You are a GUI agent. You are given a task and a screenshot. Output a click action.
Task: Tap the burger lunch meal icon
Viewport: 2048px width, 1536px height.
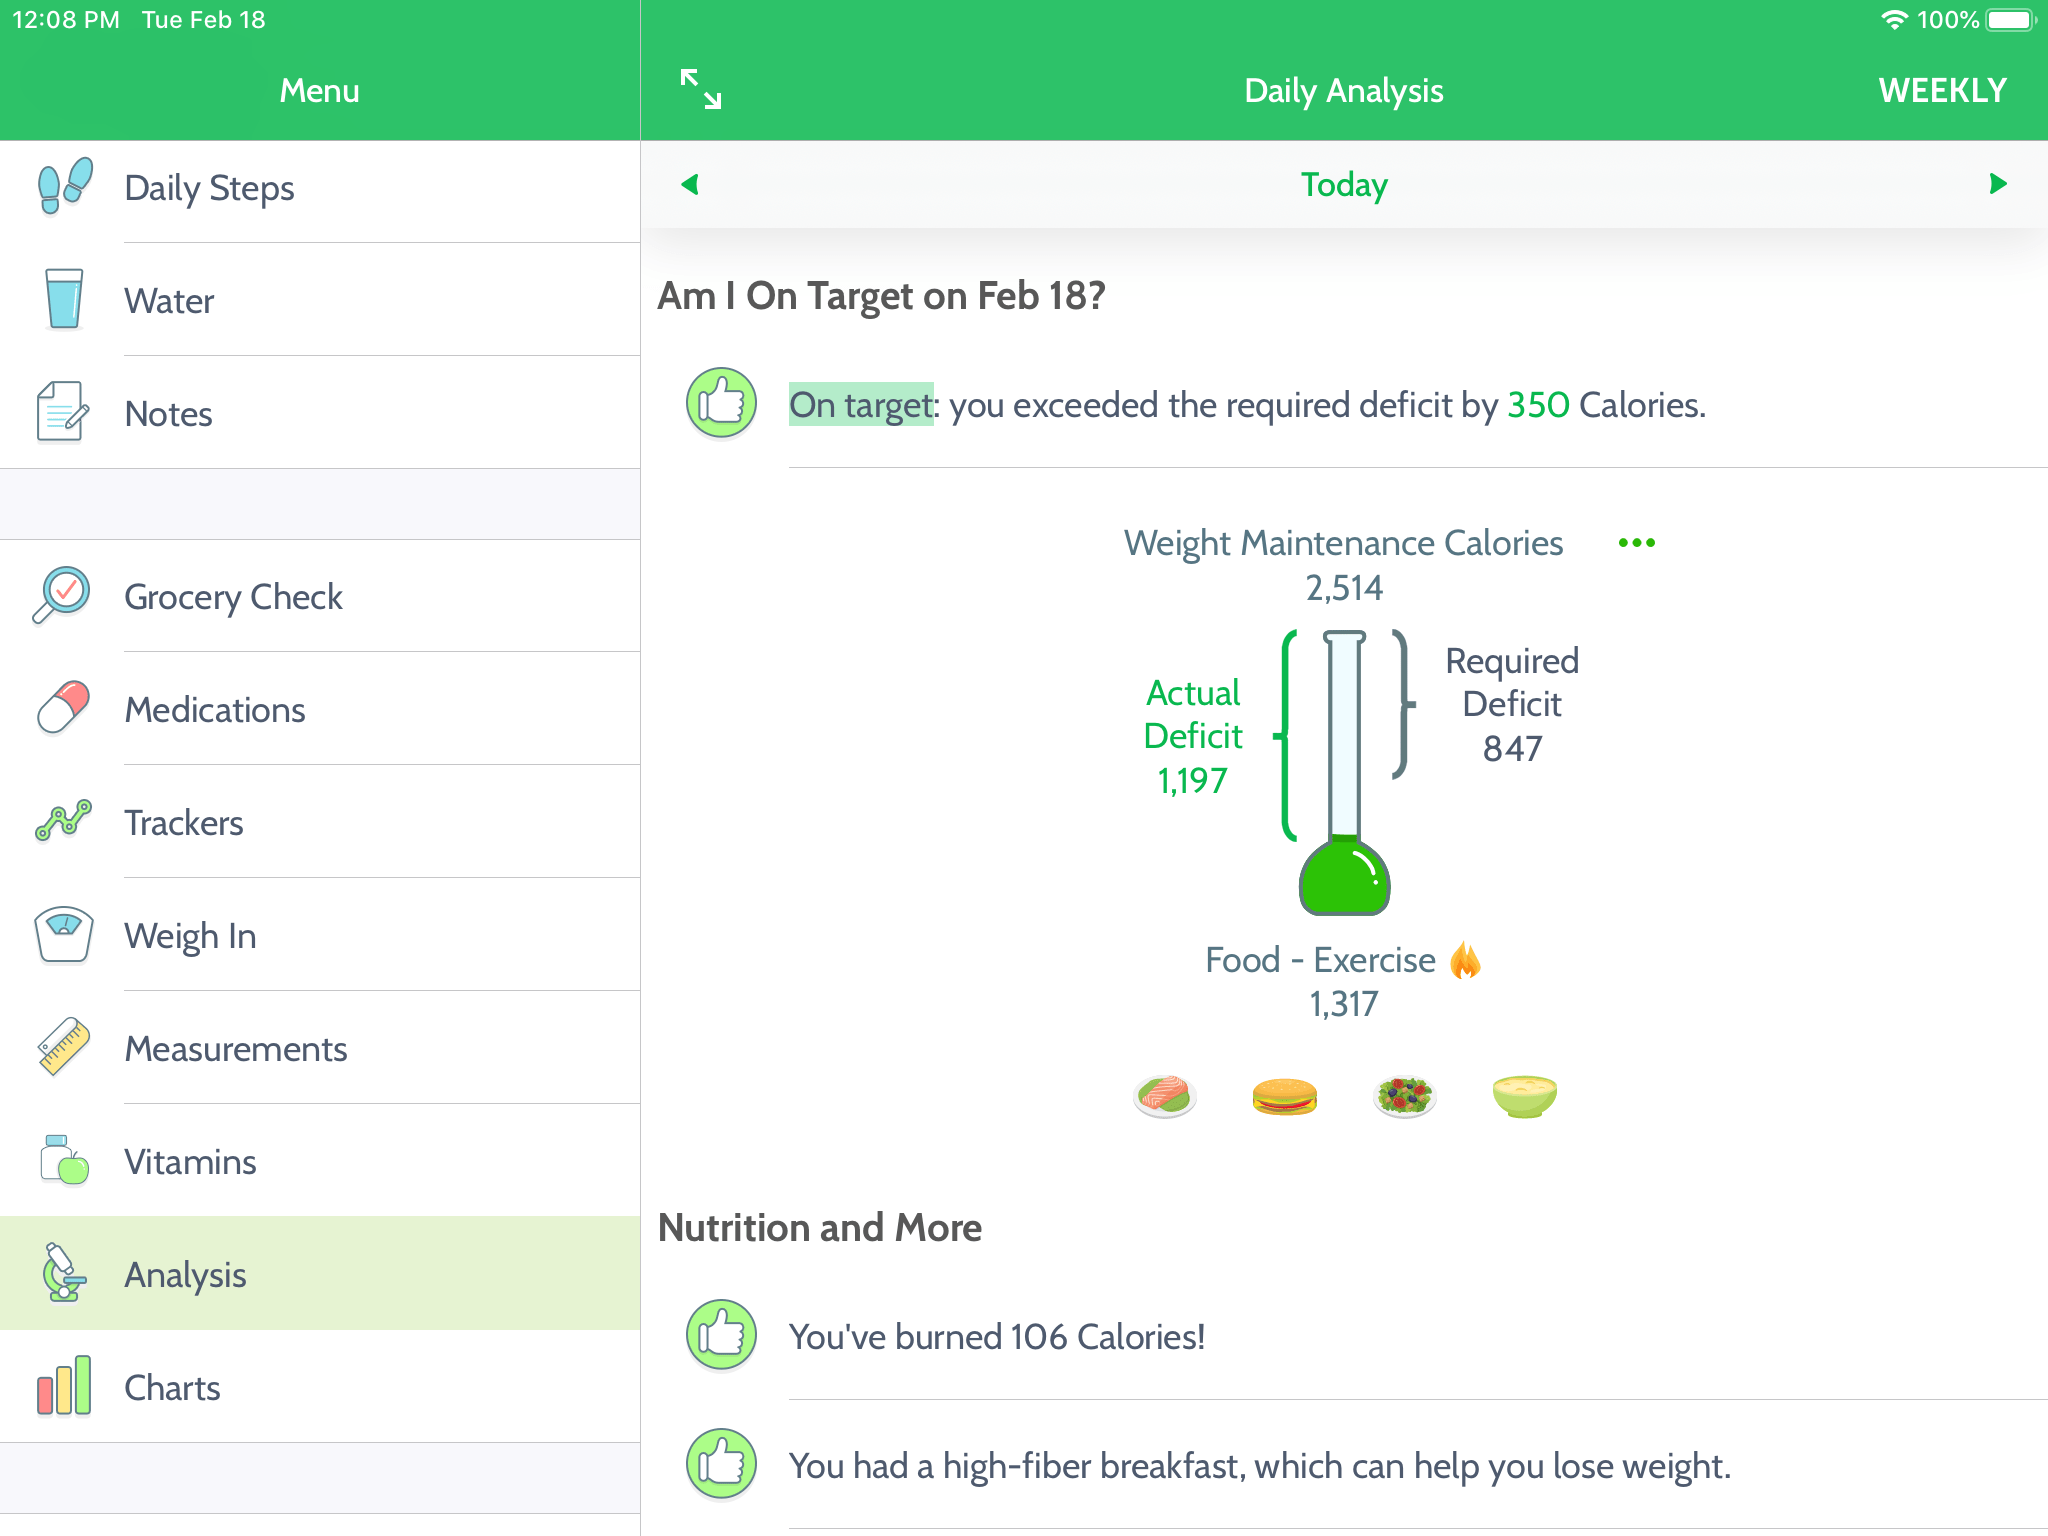pyautogui.click(x=1284, y=1096)
